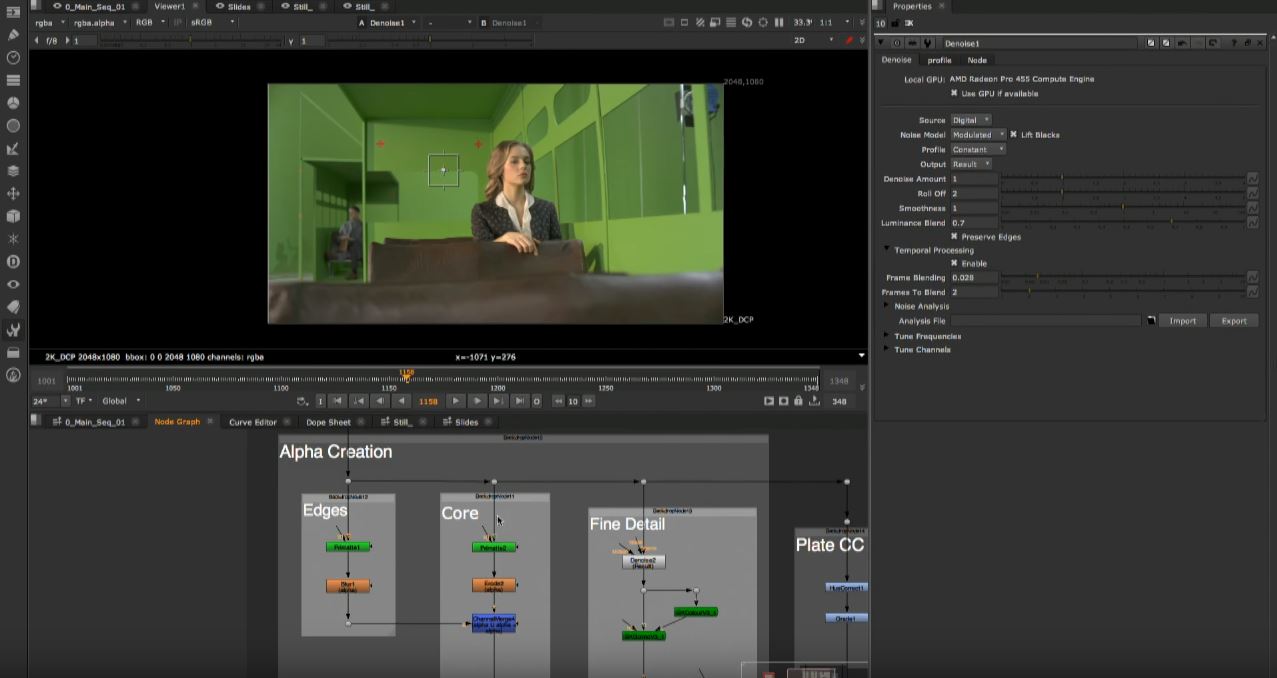Image resolution: width=1277 pixels, height=678 pixels.
Task: Click the timeline lock icon
Action: coord(798,401)
